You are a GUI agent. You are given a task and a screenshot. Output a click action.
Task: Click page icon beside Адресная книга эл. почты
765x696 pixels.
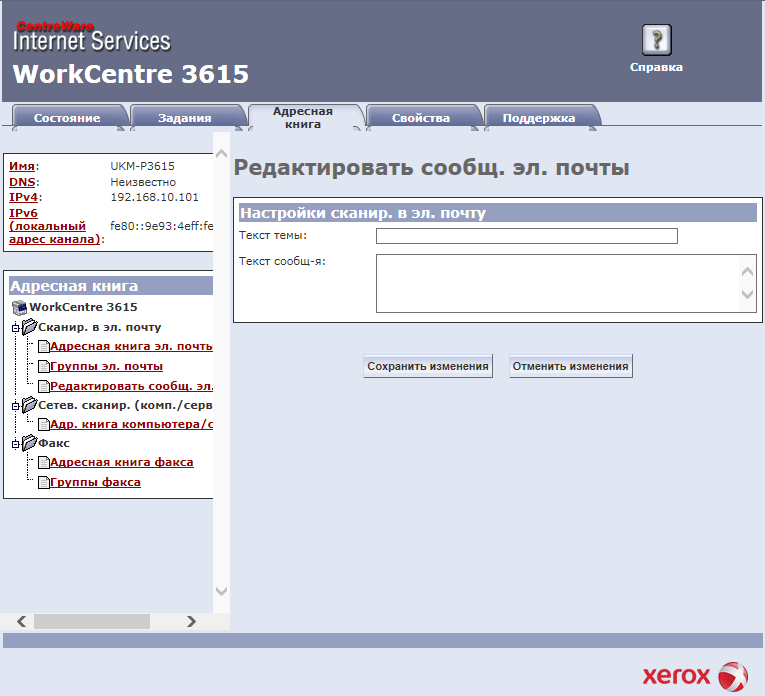(44, 346)
